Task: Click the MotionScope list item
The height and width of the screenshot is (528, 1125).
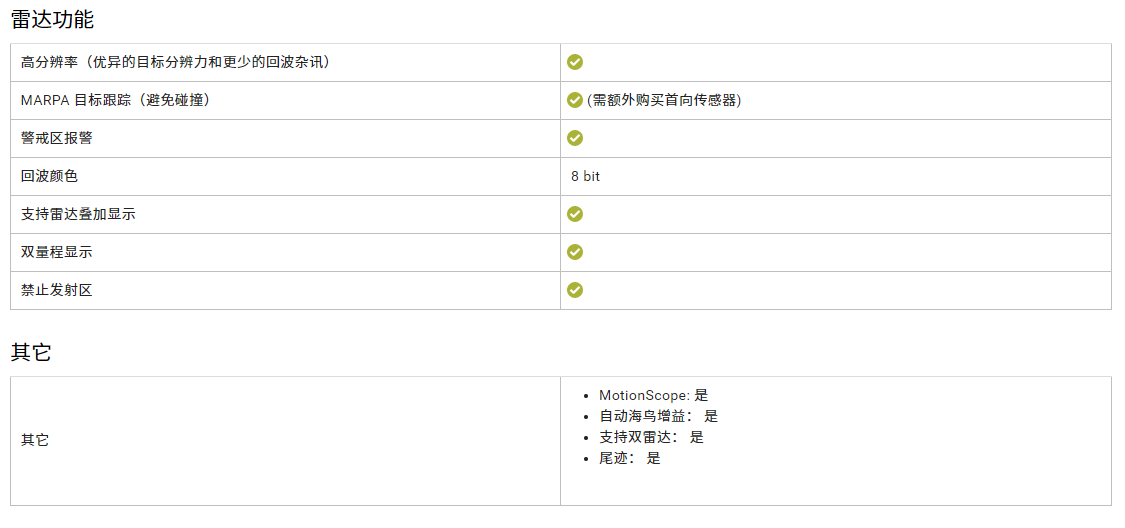Action: 653,395
